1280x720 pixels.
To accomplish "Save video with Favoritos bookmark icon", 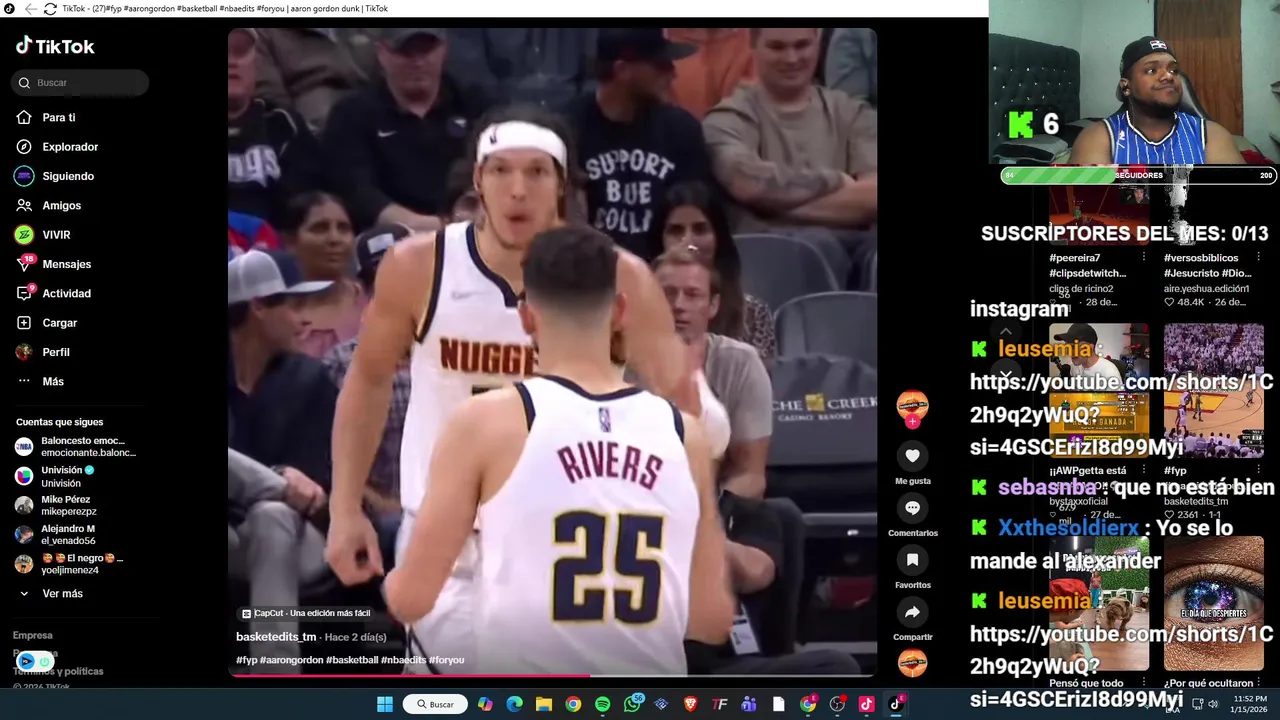I will (912, 560).
